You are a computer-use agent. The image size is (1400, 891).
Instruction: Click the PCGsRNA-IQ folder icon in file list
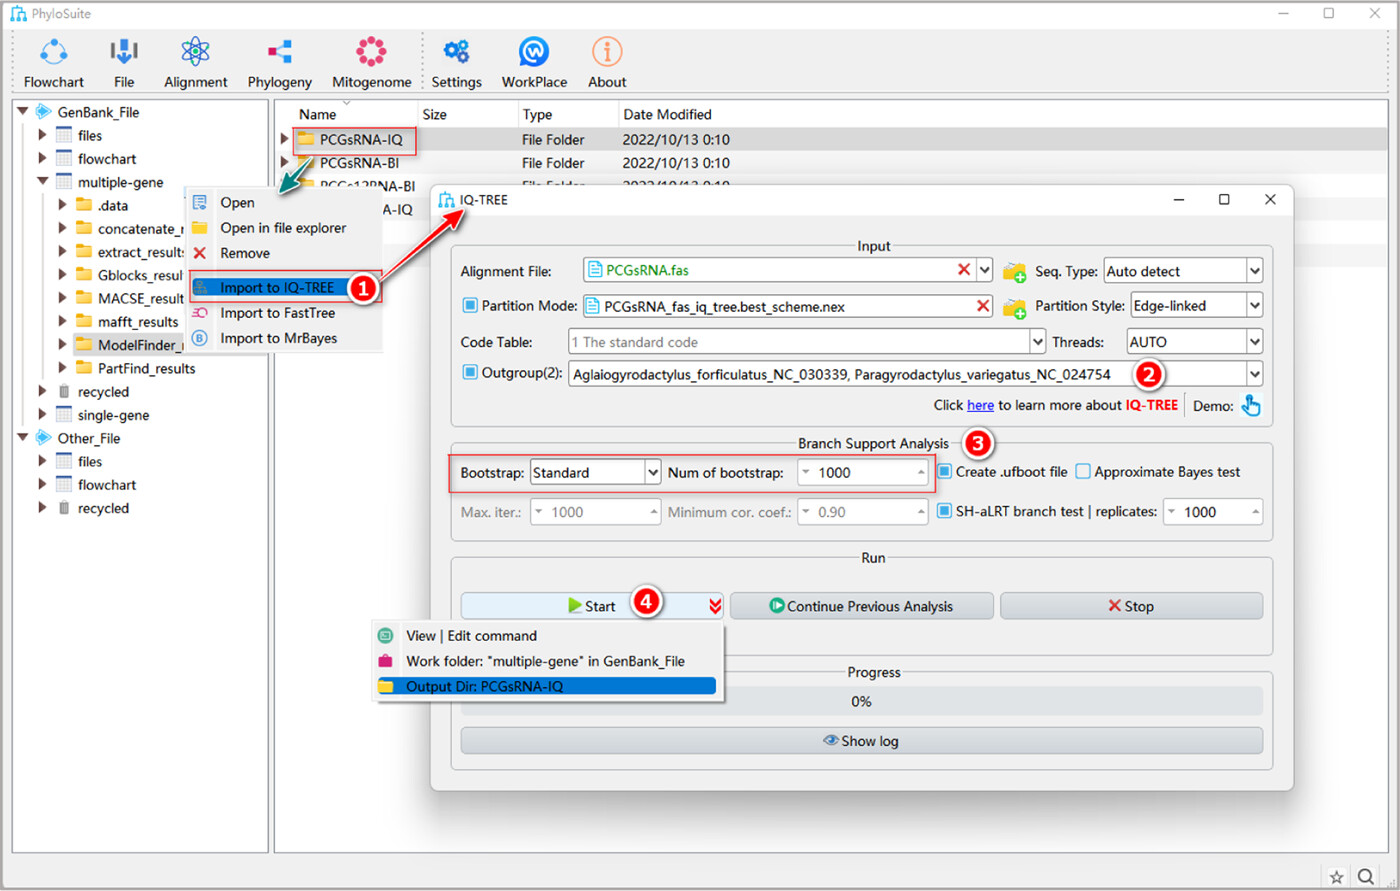click(305, 139)
